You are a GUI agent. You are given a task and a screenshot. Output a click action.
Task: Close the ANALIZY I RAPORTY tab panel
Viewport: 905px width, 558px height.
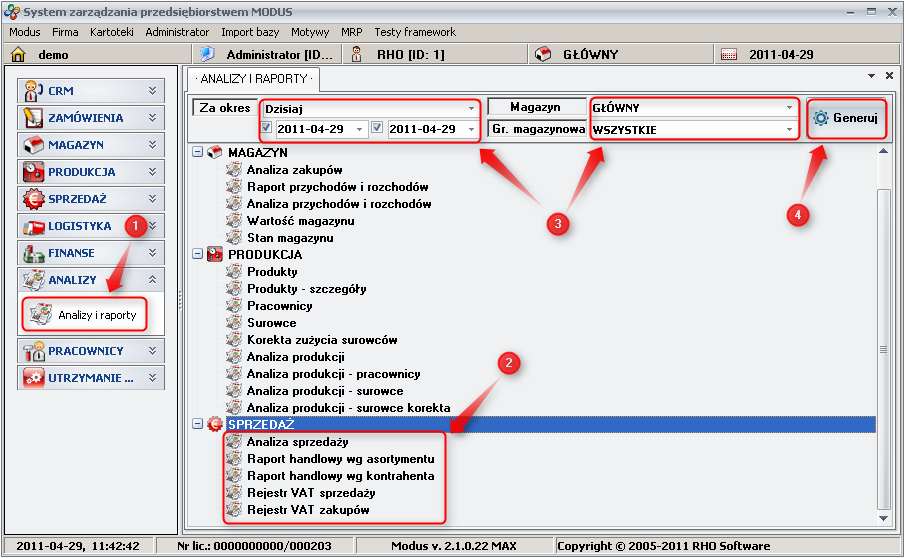(x=889, y=76)
